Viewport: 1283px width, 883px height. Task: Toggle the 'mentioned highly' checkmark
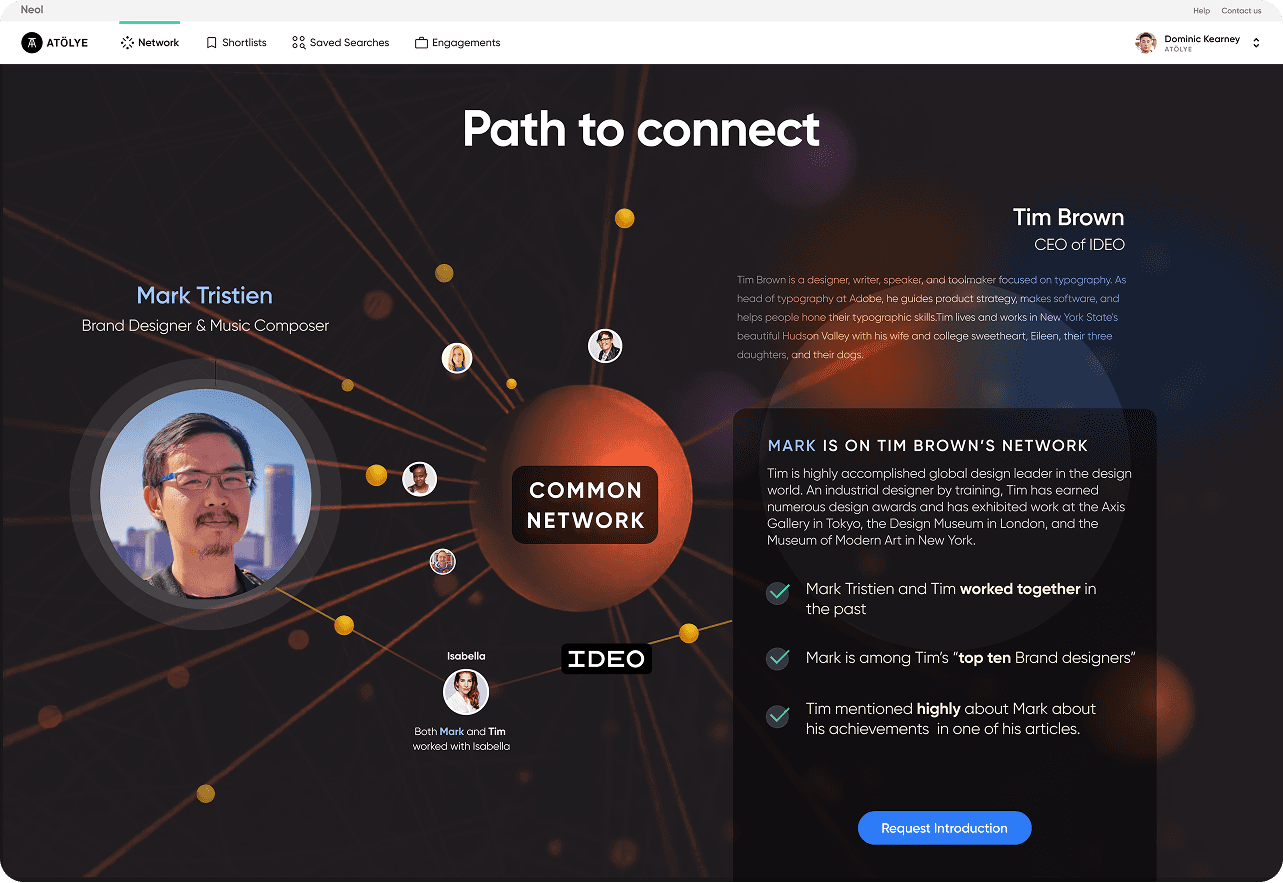coord(778,716)
